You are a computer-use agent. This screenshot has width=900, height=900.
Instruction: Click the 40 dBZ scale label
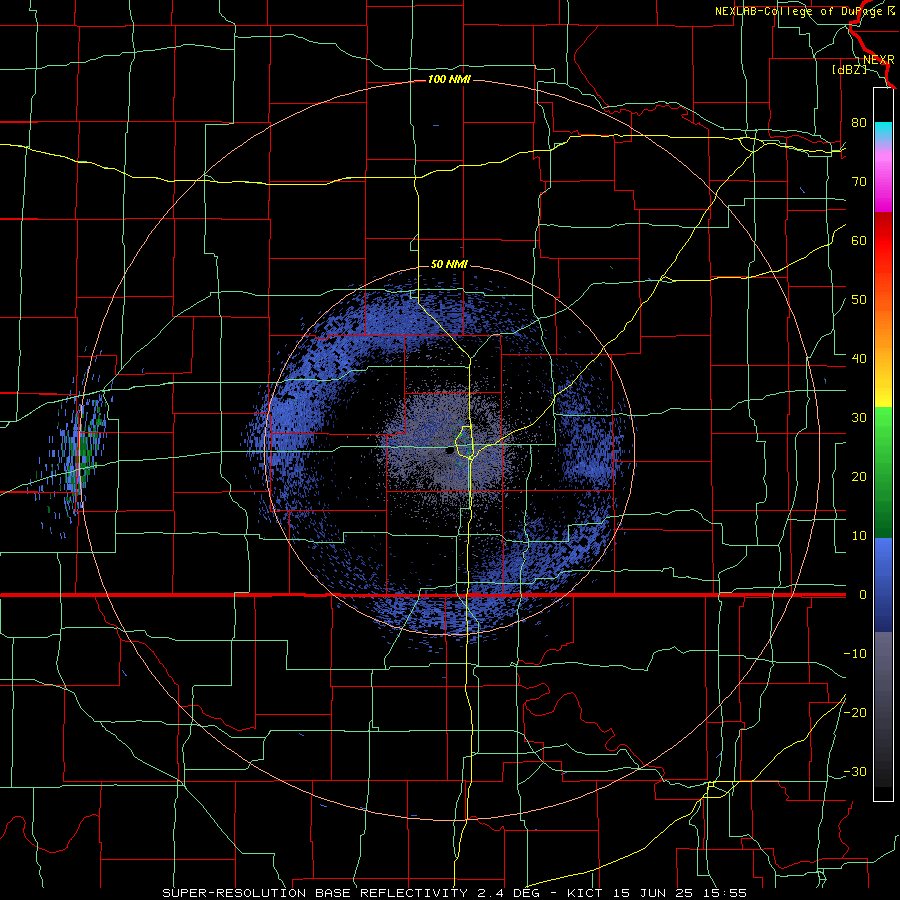859,359
